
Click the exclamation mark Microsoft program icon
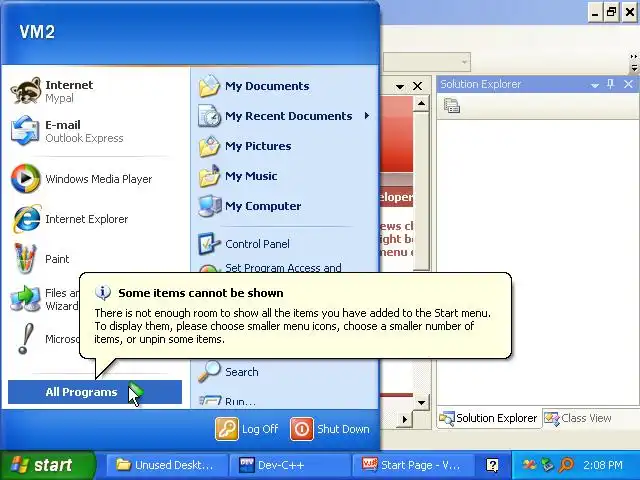pos(25,339)
